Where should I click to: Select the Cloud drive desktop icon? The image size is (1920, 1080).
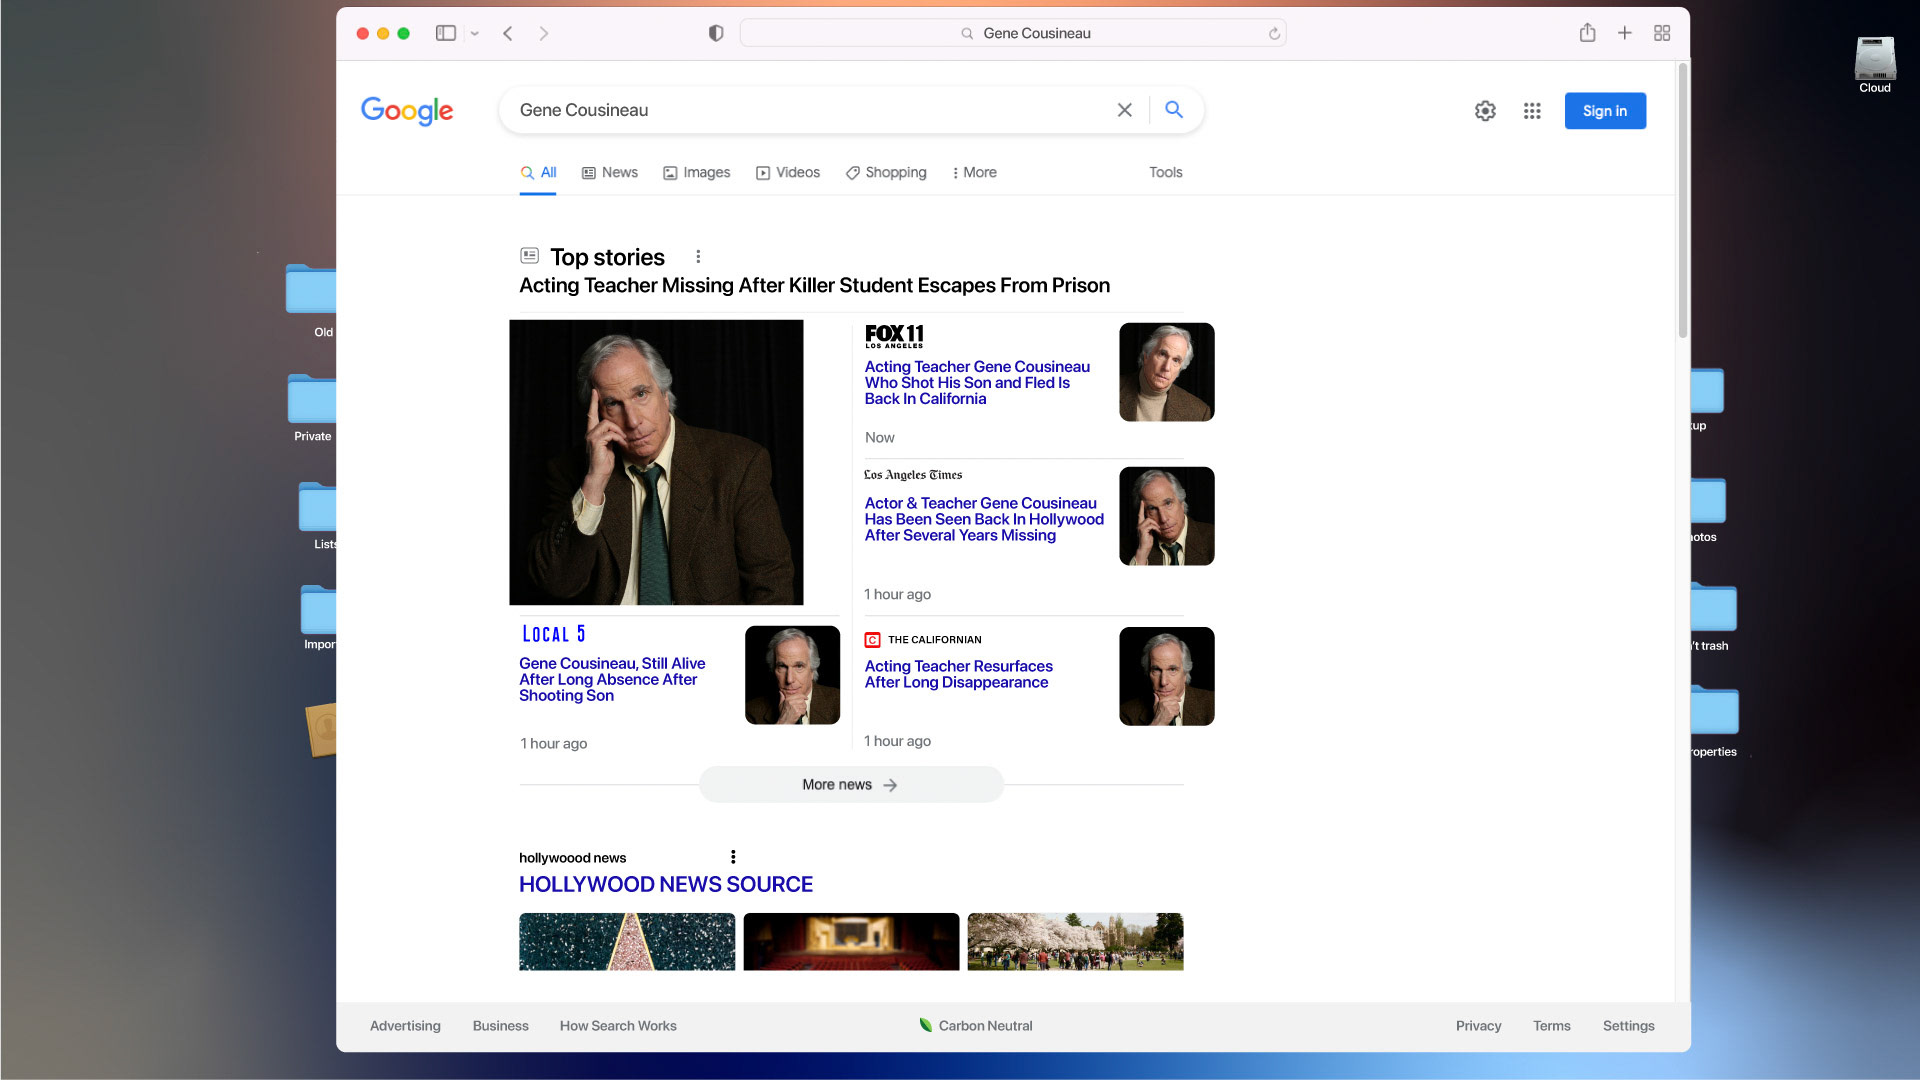[1875, 65]
